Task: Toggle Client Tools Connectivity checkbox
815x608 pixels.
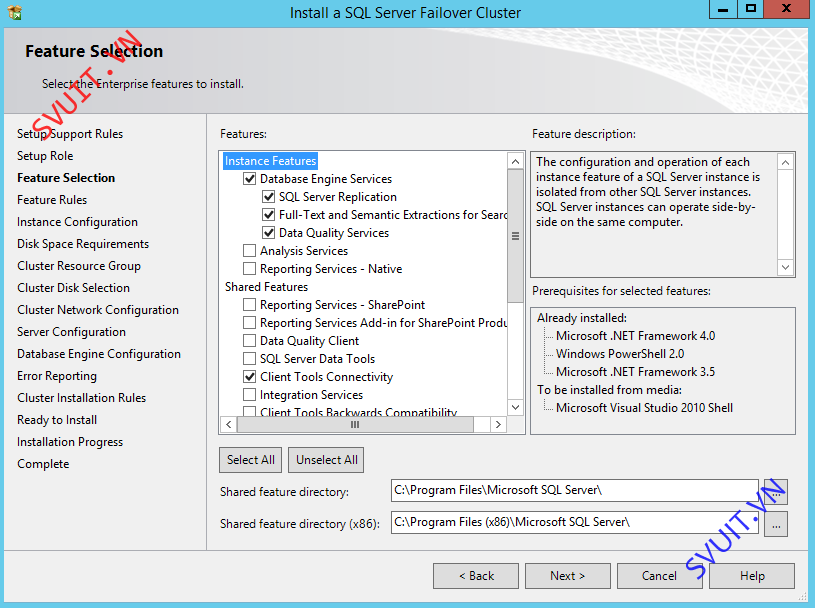Action: point(249,377)
